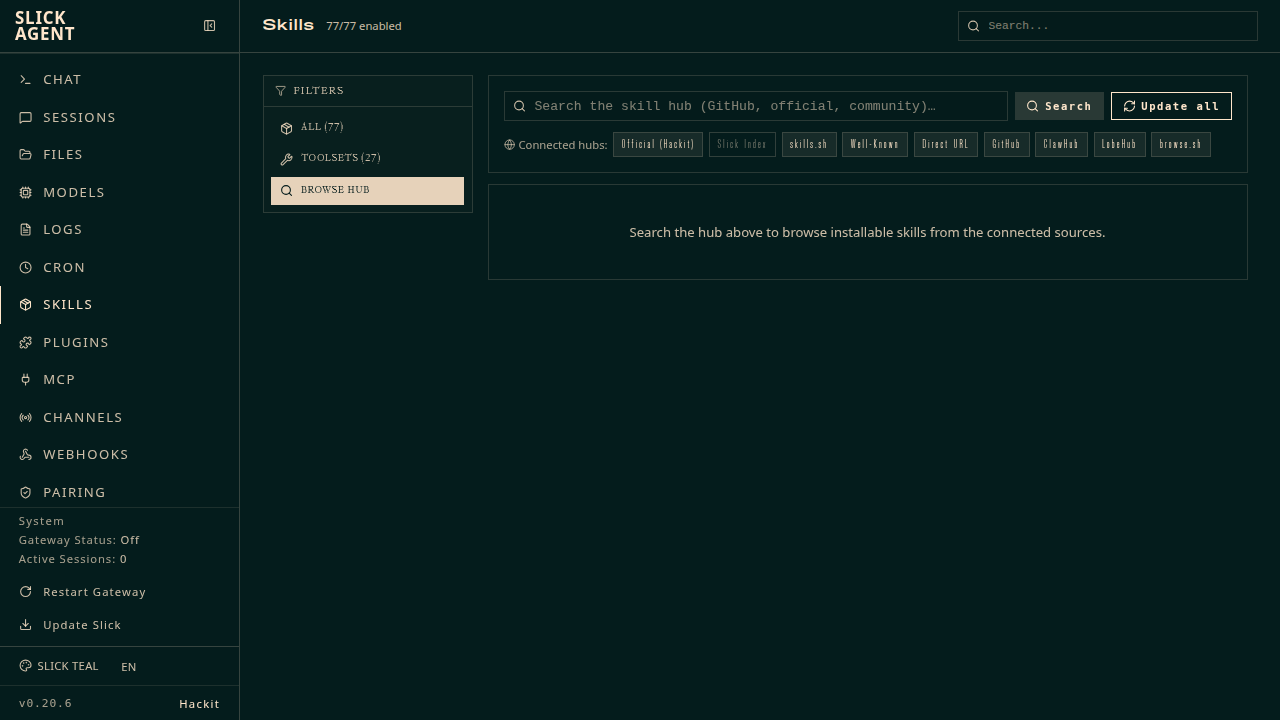Viewport: 1280px width, 720px height.
Task: Switch to the TOOLSETS (27) filter
Action: pyautogui.click(x=367, y=158)
